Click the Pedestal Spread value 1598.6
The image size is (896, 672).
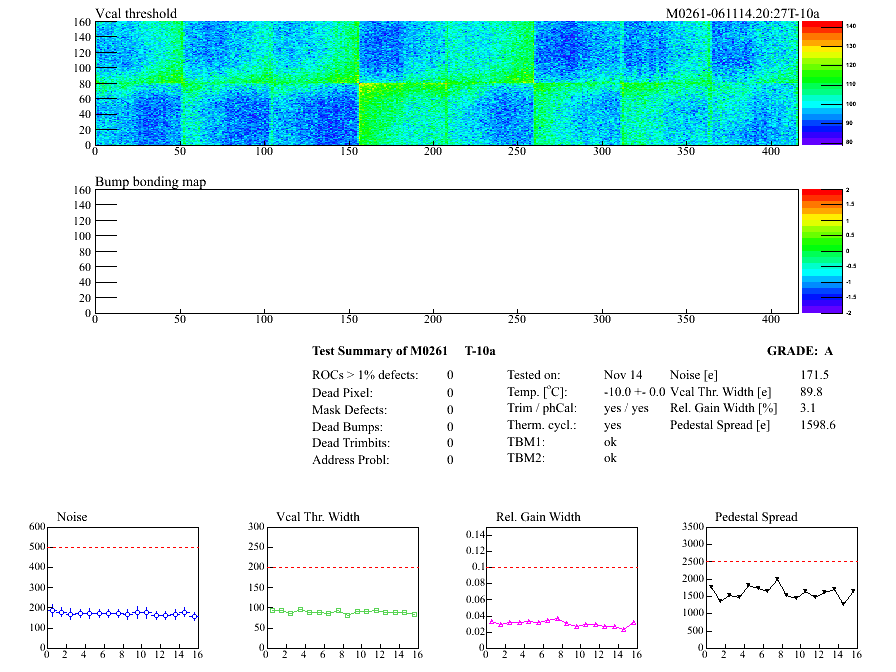pyautogui.click(x=818, y=425)
